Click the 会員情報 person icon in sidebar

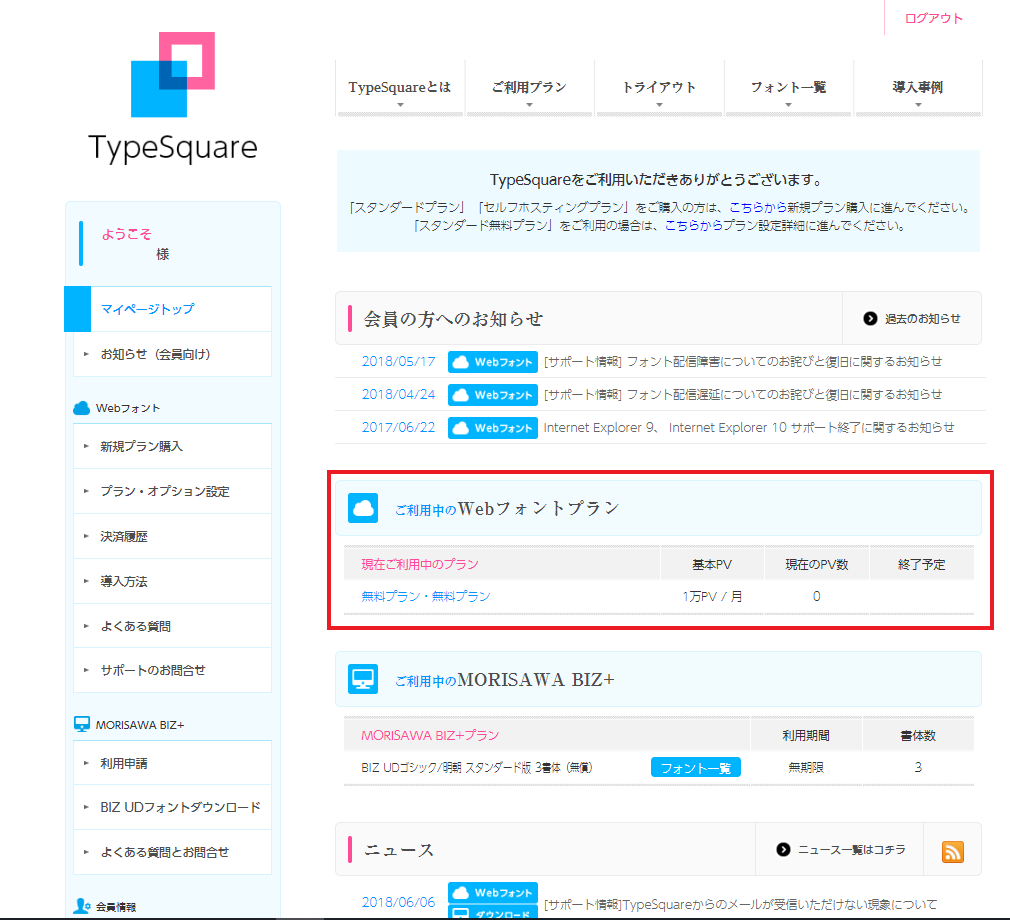[x=82, y=906]
